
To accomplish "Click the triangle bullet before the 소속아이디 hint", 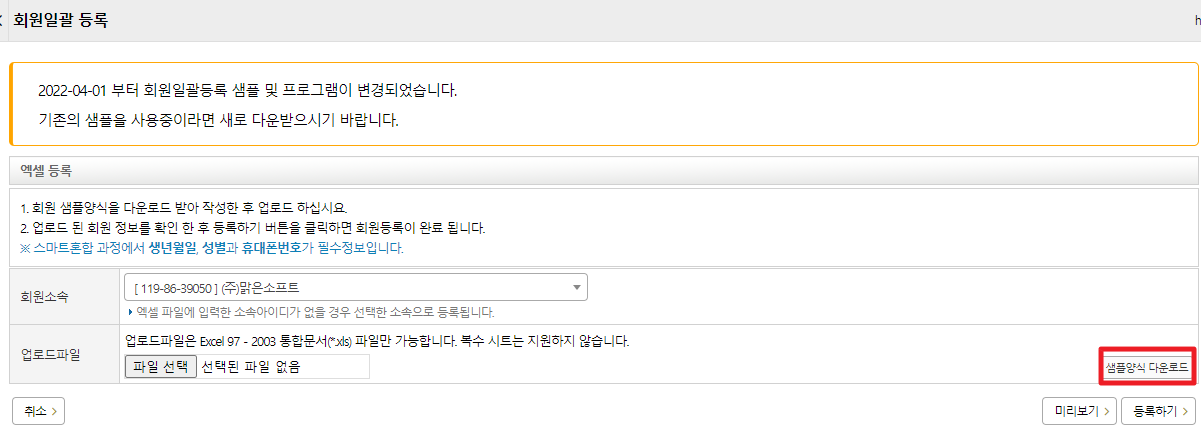I will click(131, 313).
